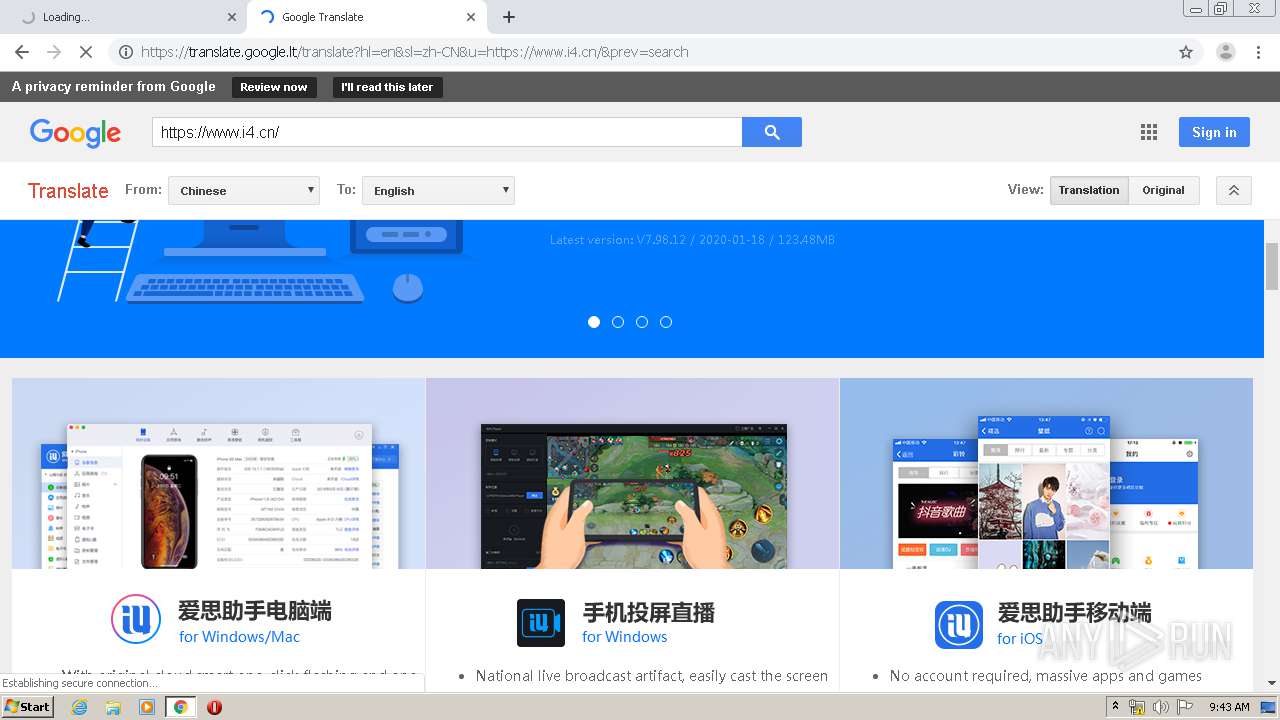View site information icon in address bar
This screenshot has height=720, width=1280.
(x=125, y=52)
